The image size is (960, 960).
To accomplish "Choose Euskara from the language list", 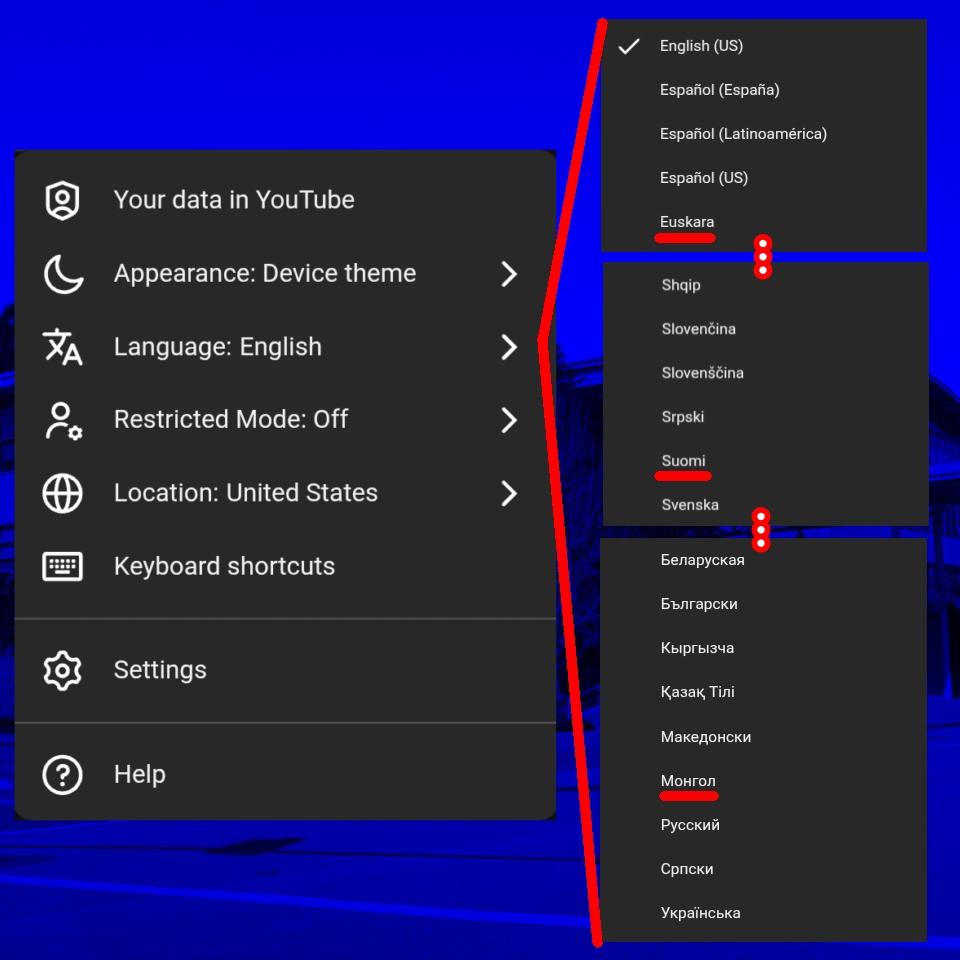I will tap(764, 222).
